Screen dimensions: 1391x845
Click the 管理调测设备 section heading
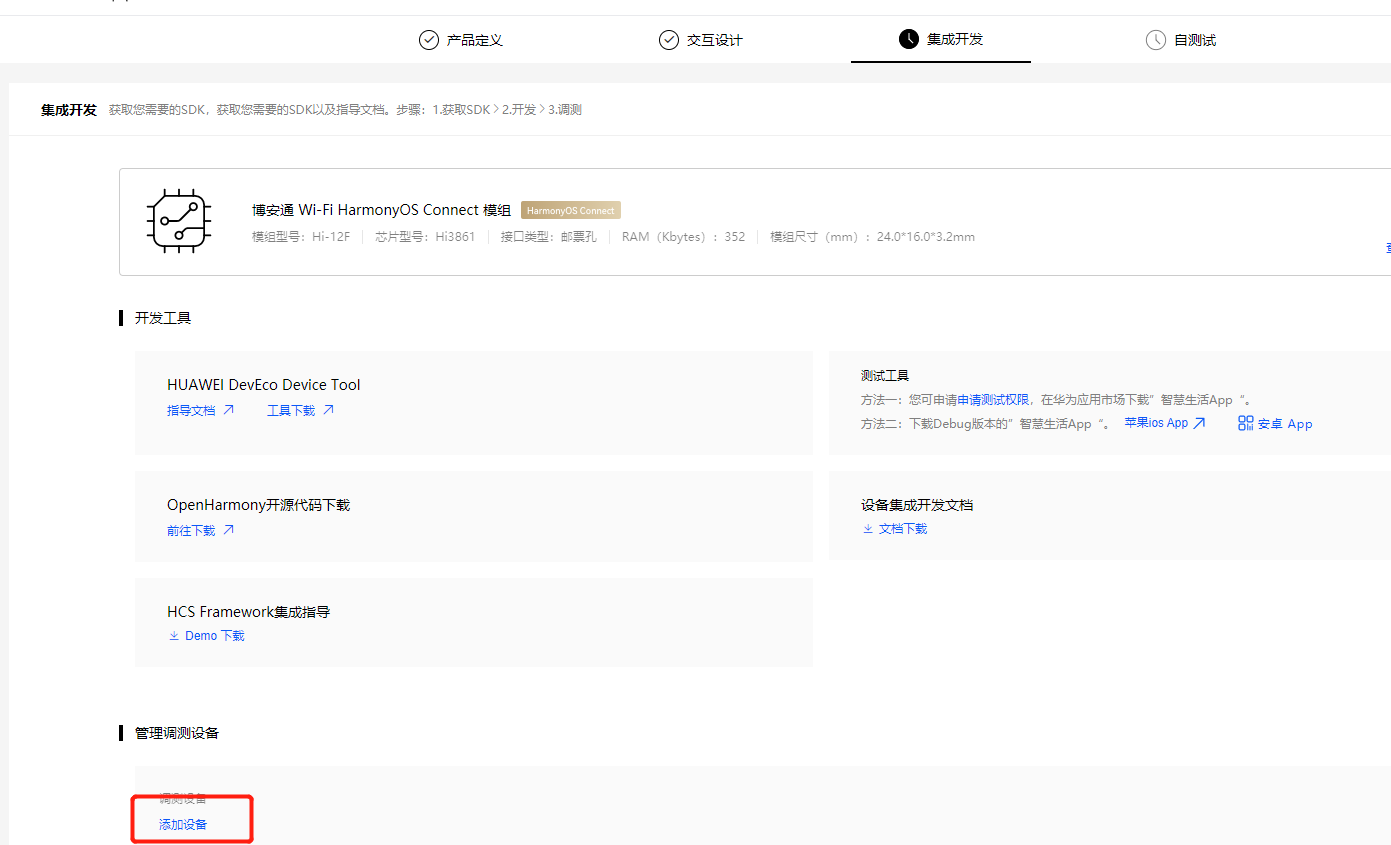coord(177,733)
